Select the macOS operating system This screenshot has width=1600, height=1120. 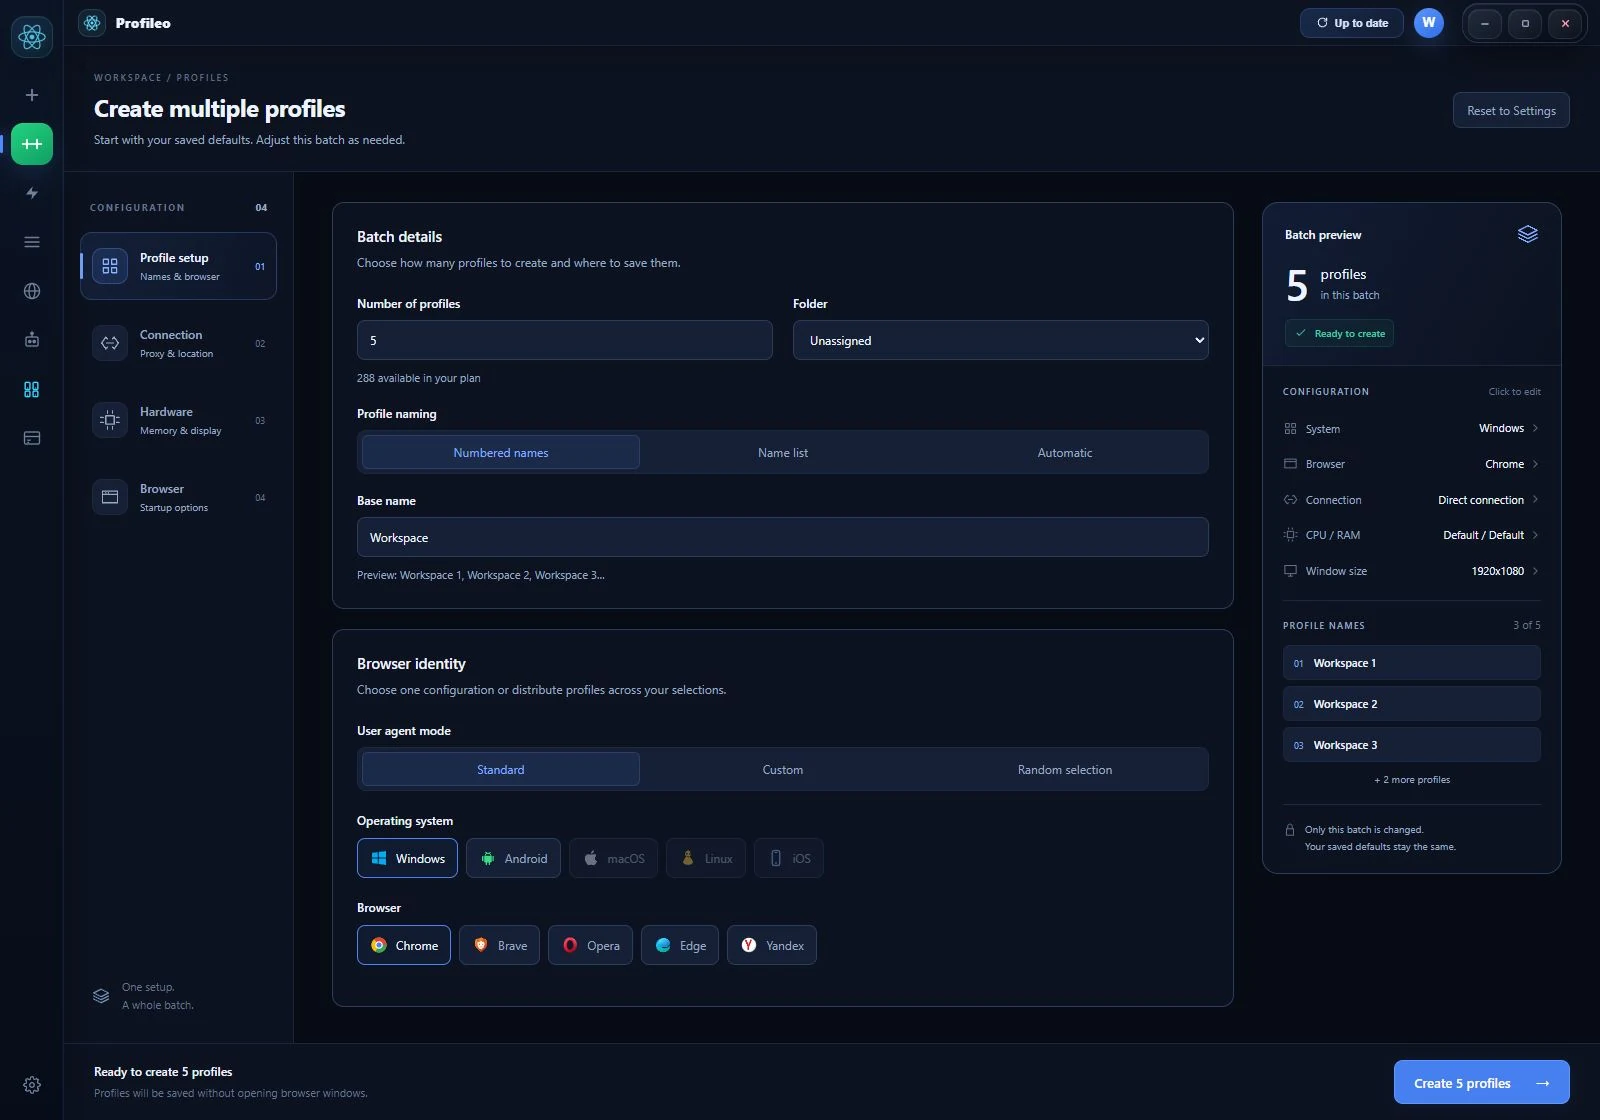point(613,858)
